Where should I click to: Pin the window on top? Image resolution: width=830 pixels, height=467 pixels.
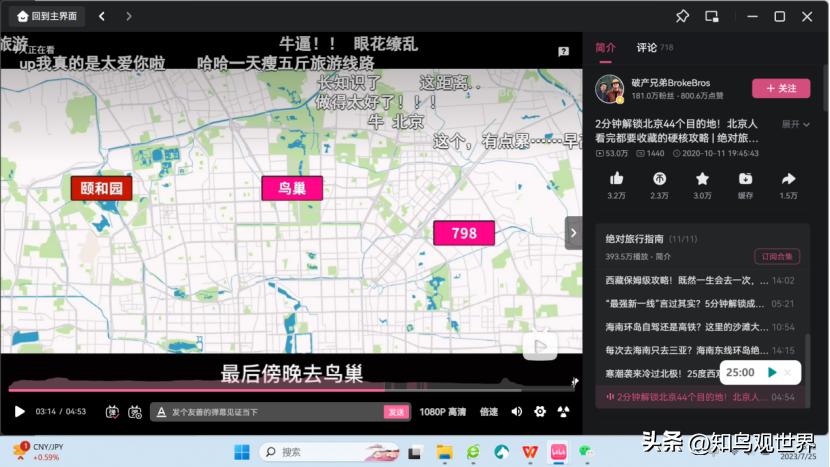point(682,16)
